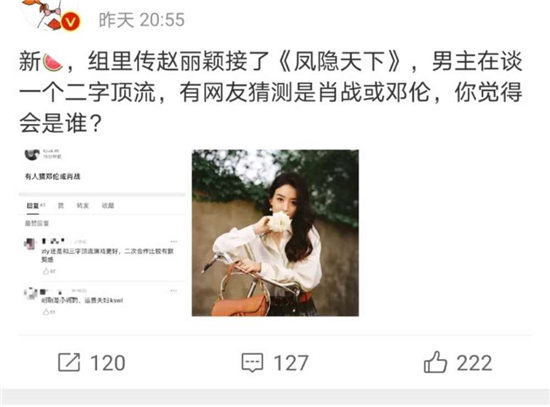Select the 转发 tab in screenshot
This screenshot has width=550, height=407.
click(x=83, y=206)
